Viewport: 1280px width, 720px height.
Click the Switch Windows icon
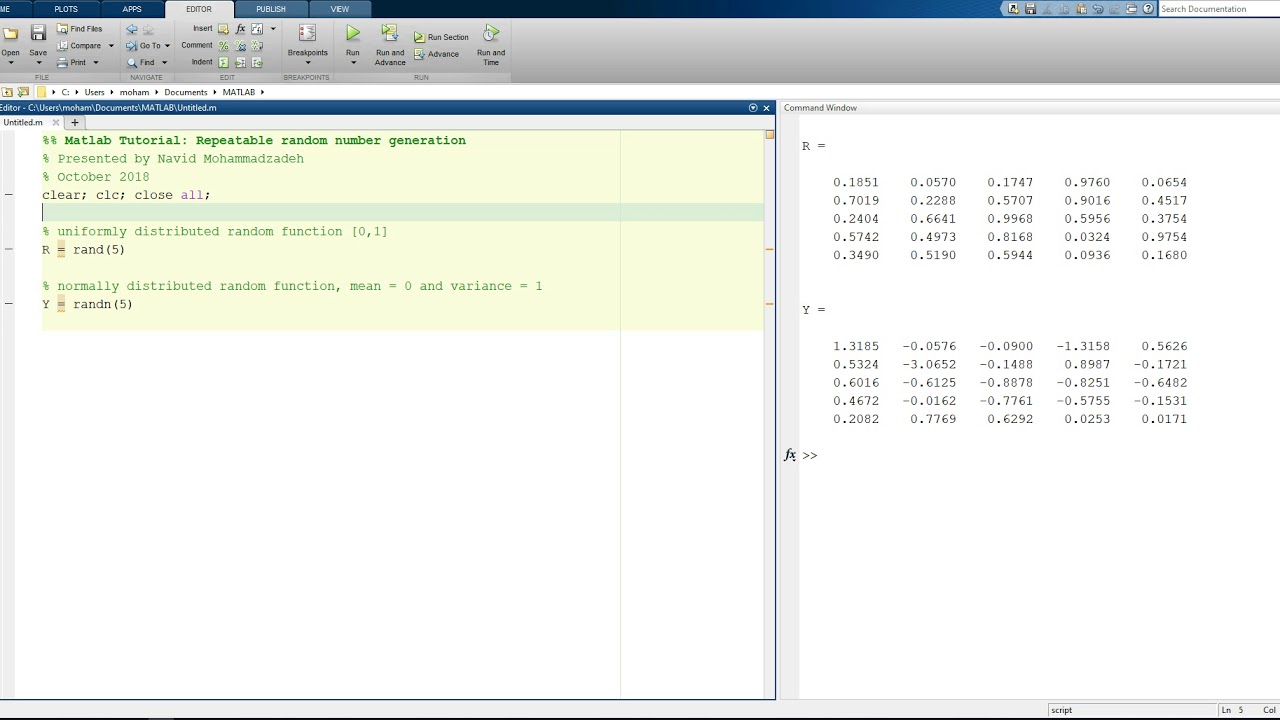(1131, 9)
